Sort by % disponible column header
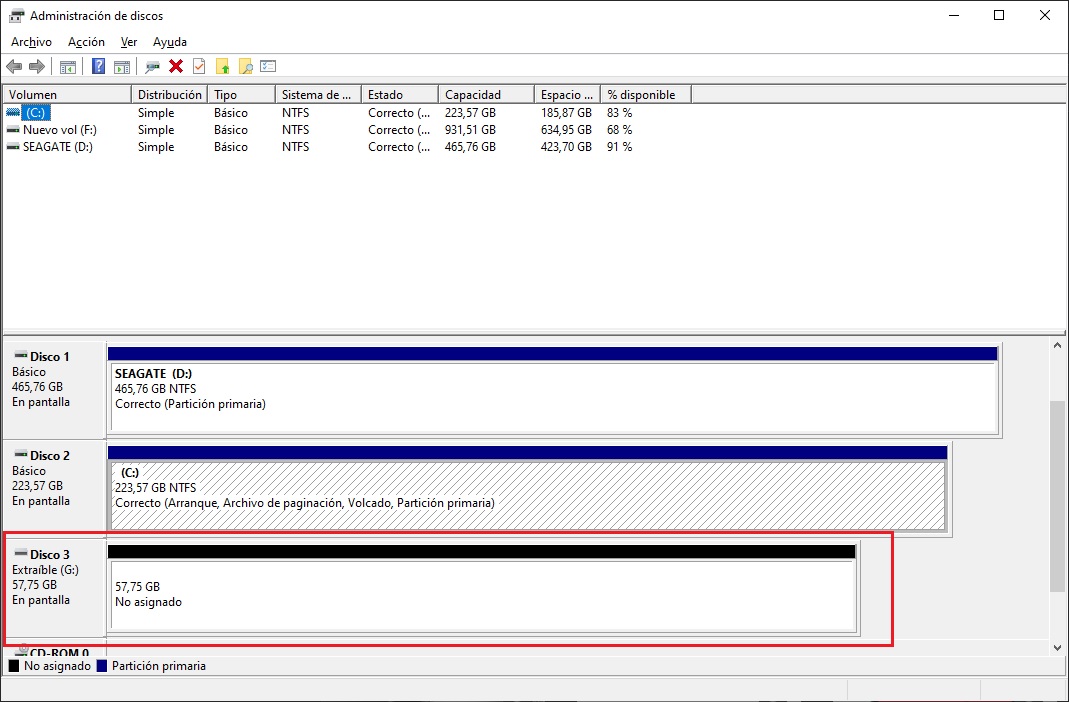Viewport: 1069px width, 702px height. point(645,95)
